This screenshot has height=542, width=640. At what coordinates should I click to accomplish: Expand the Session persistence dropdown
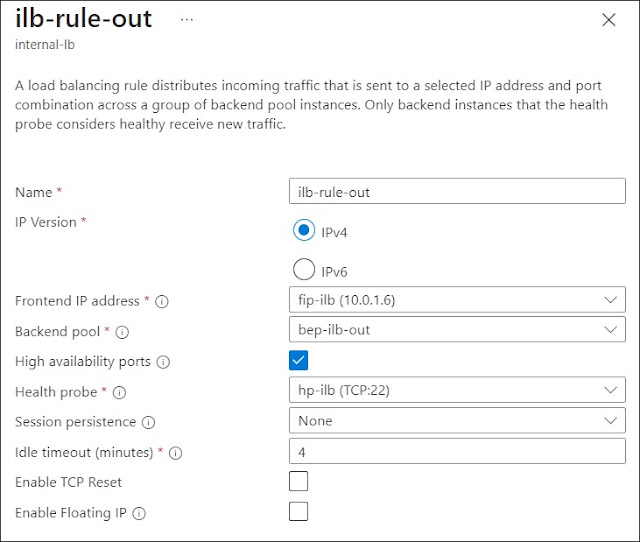456,420
